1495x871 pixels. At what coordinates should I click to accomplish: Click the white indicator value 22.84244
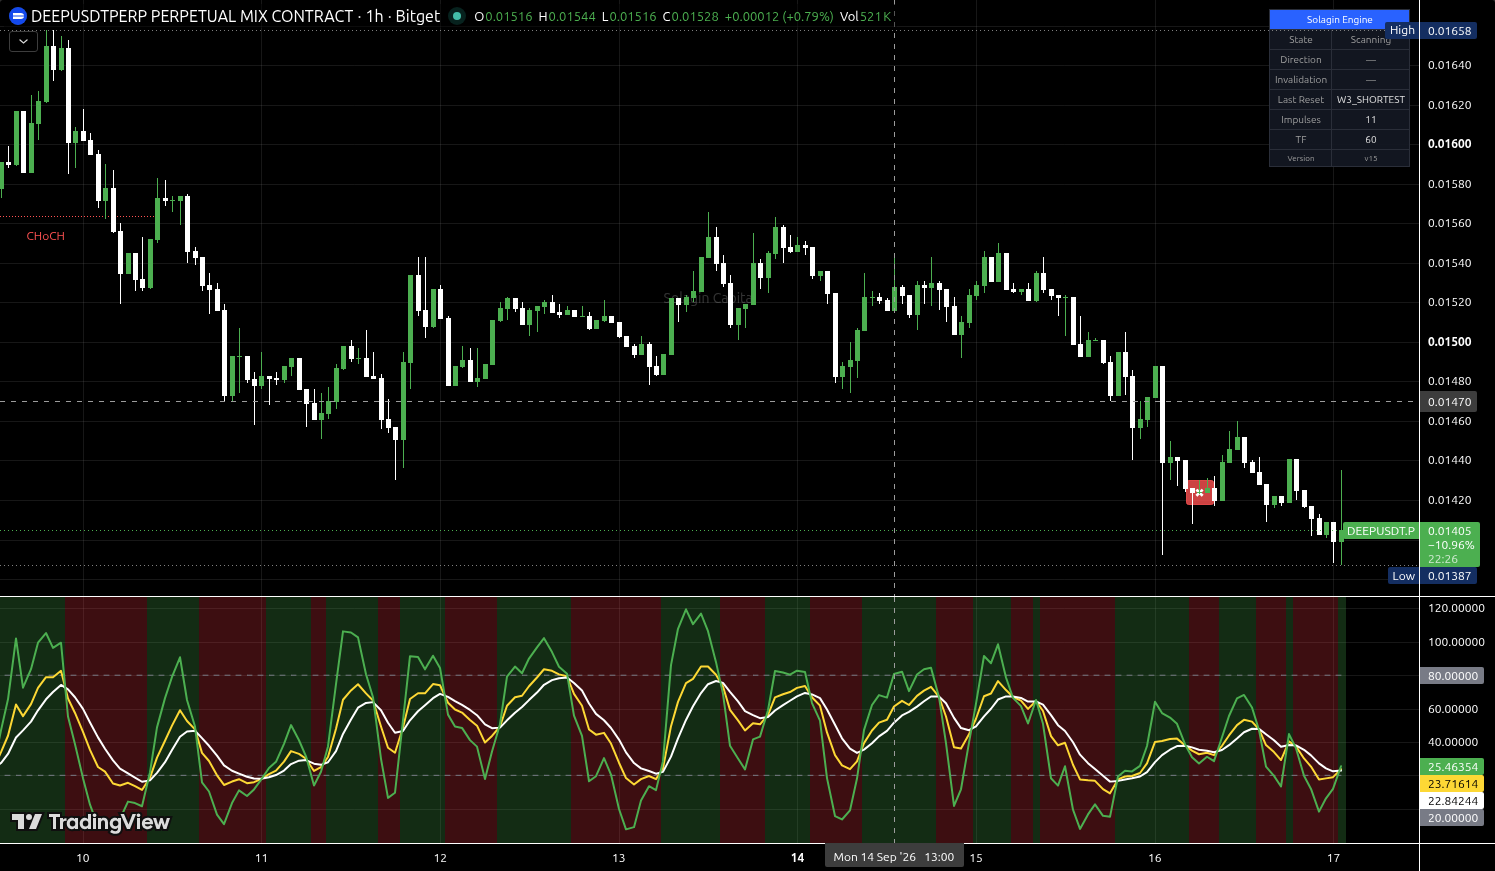click(1452, 801)
